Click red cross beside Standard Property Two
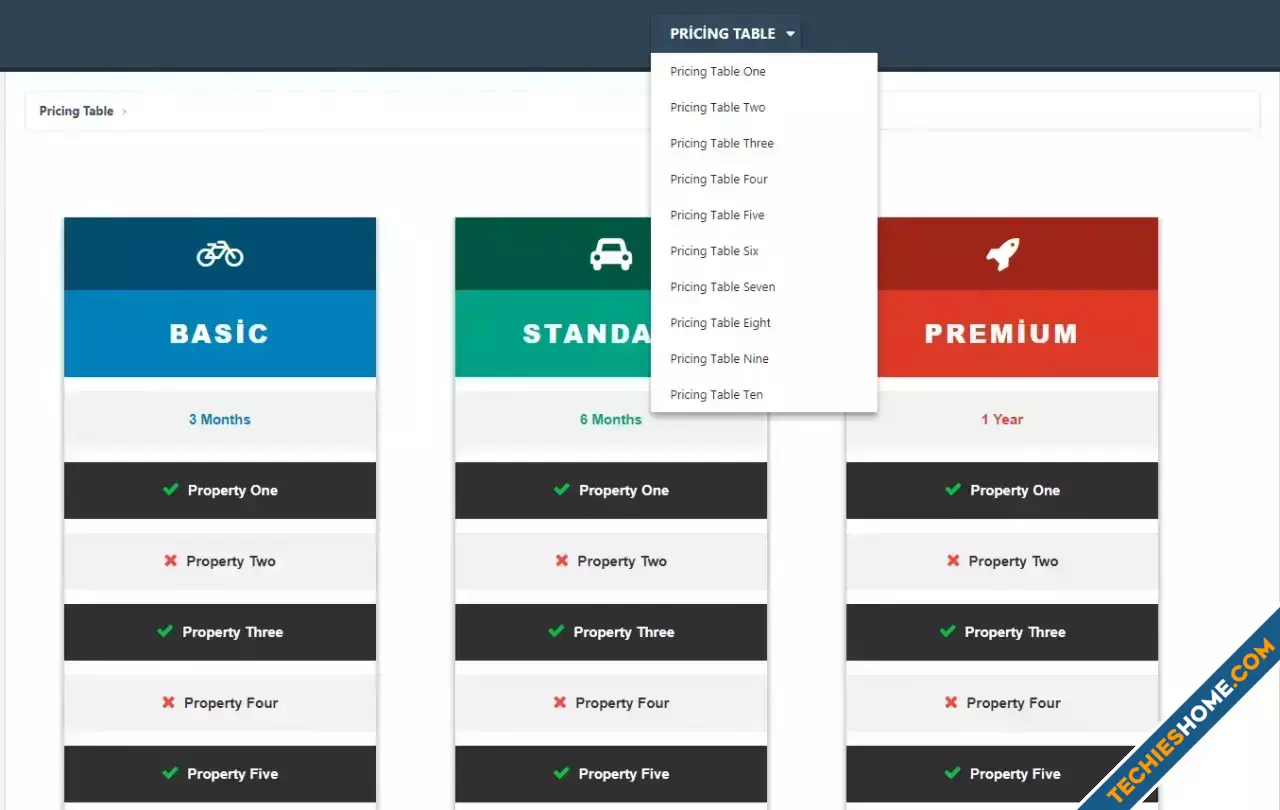 click(x=562, y=561)
